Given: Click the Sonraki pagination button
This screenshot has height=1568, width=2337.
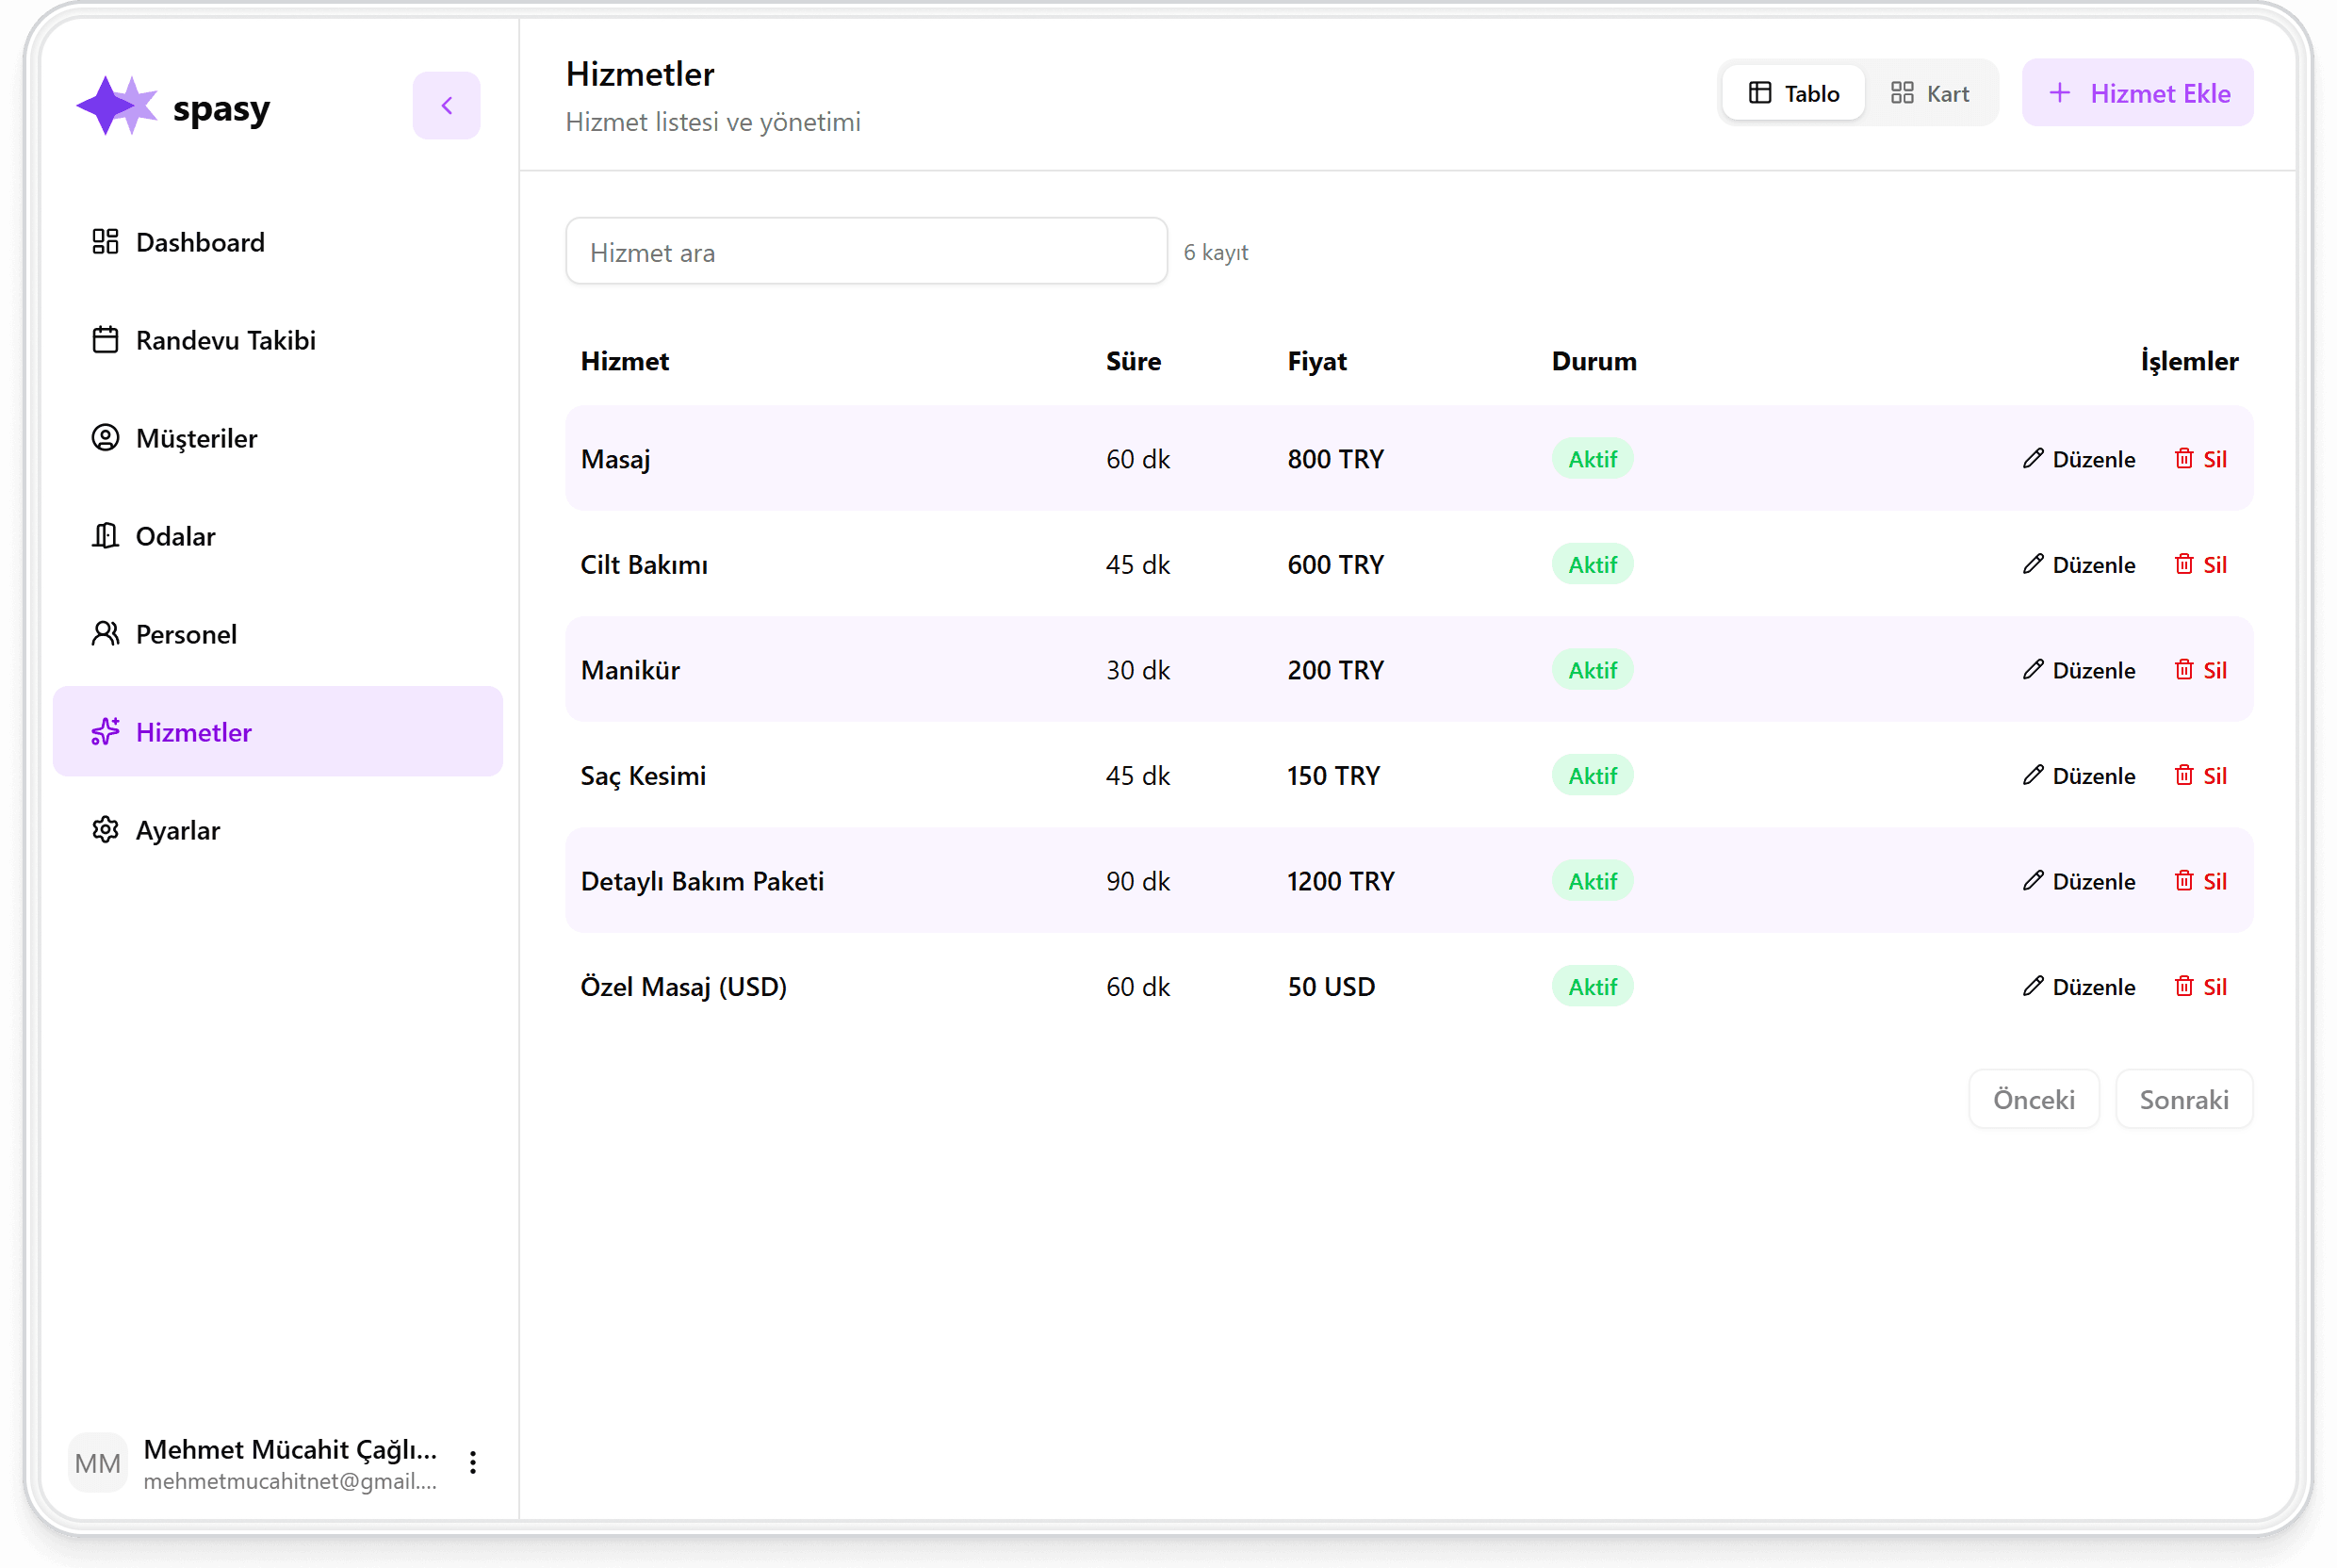Looking at the screenshot, I should point(2183,1099).
